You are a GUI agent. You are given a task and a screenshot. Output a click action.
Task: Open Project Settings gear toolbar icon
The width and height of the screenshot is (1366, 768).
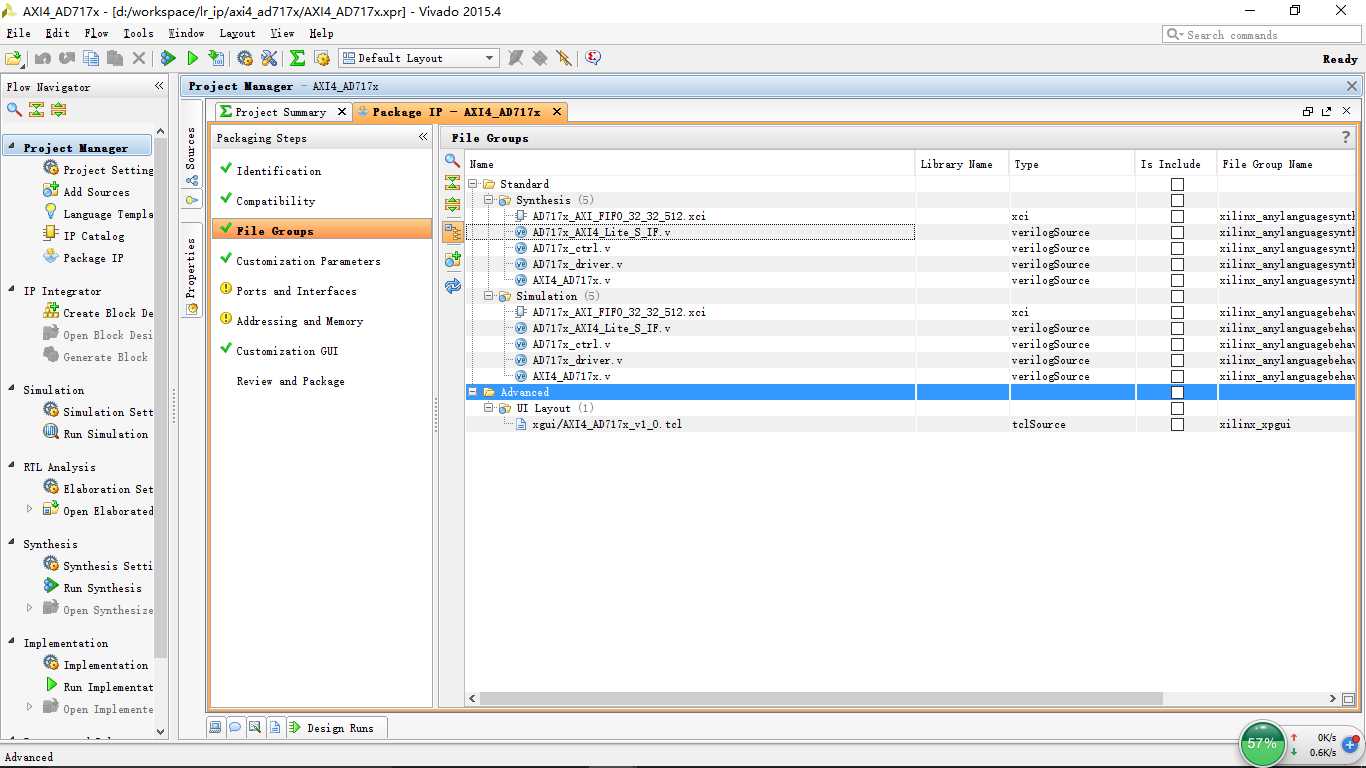[x=245, y=58]
